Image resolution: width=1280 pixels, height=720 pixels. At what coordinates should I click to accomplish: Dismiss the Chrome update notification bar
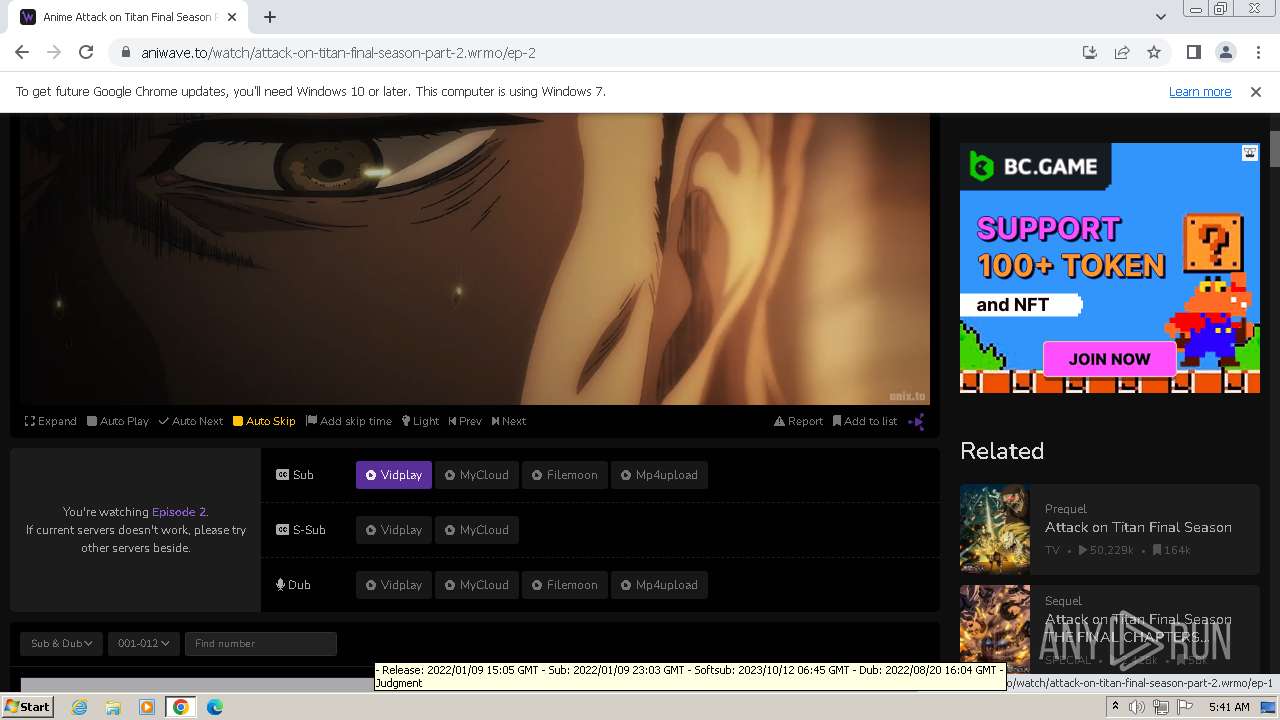pyautogui.click(x=1256, y=91)
